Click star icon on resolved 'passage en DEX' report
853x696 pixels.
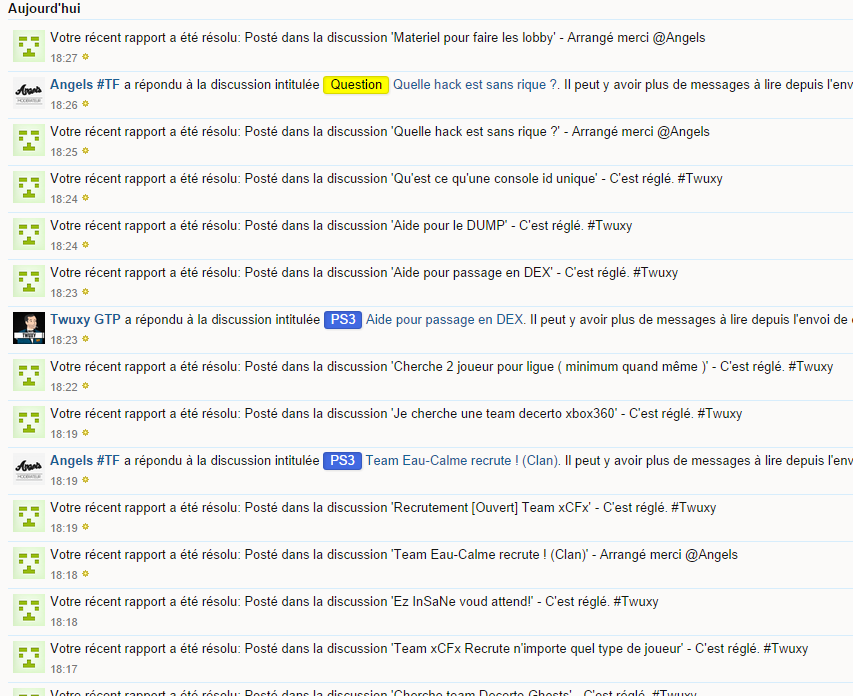tap(85, 292)
